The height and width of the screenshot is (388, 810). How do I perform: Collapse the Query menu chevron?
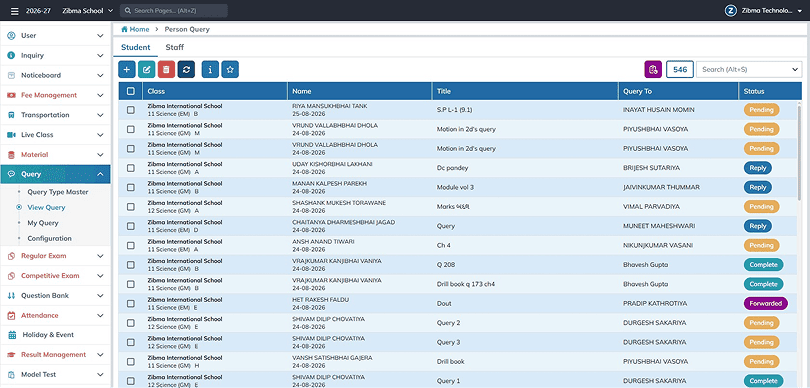(x=100, y=174)
